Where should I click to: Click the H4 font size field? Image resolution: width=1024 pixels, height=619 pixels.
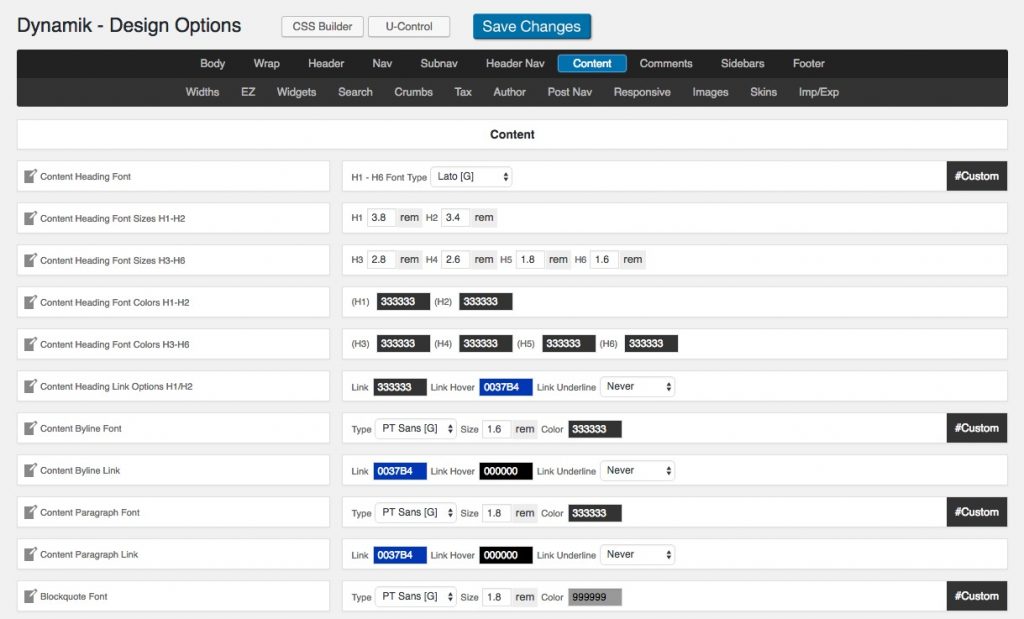point(455,259)
